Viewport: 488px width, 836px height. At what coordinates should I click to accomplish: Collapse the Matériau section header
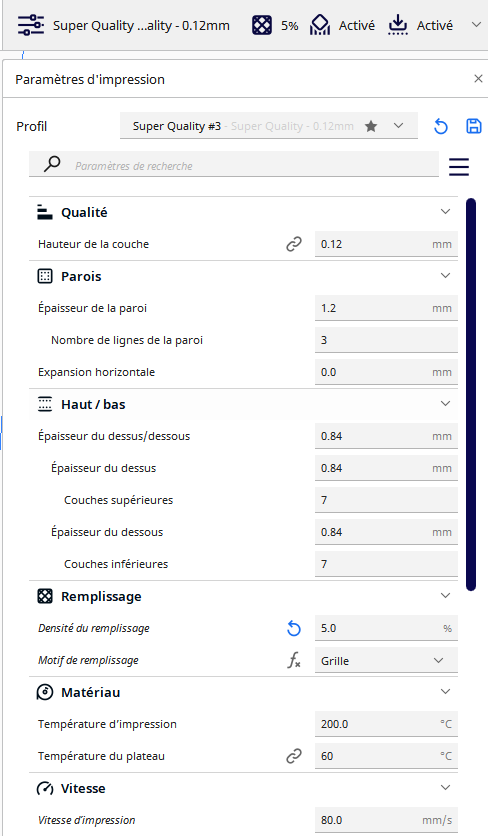243,692
